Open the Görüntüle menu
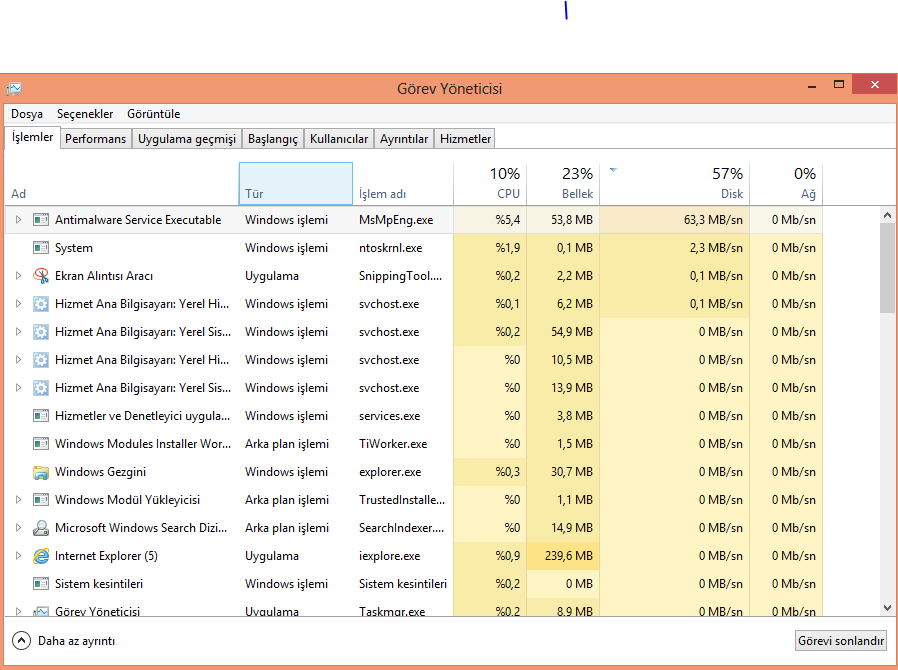The width and height of the screenshot is (898, 670). [x=153, y=114]
